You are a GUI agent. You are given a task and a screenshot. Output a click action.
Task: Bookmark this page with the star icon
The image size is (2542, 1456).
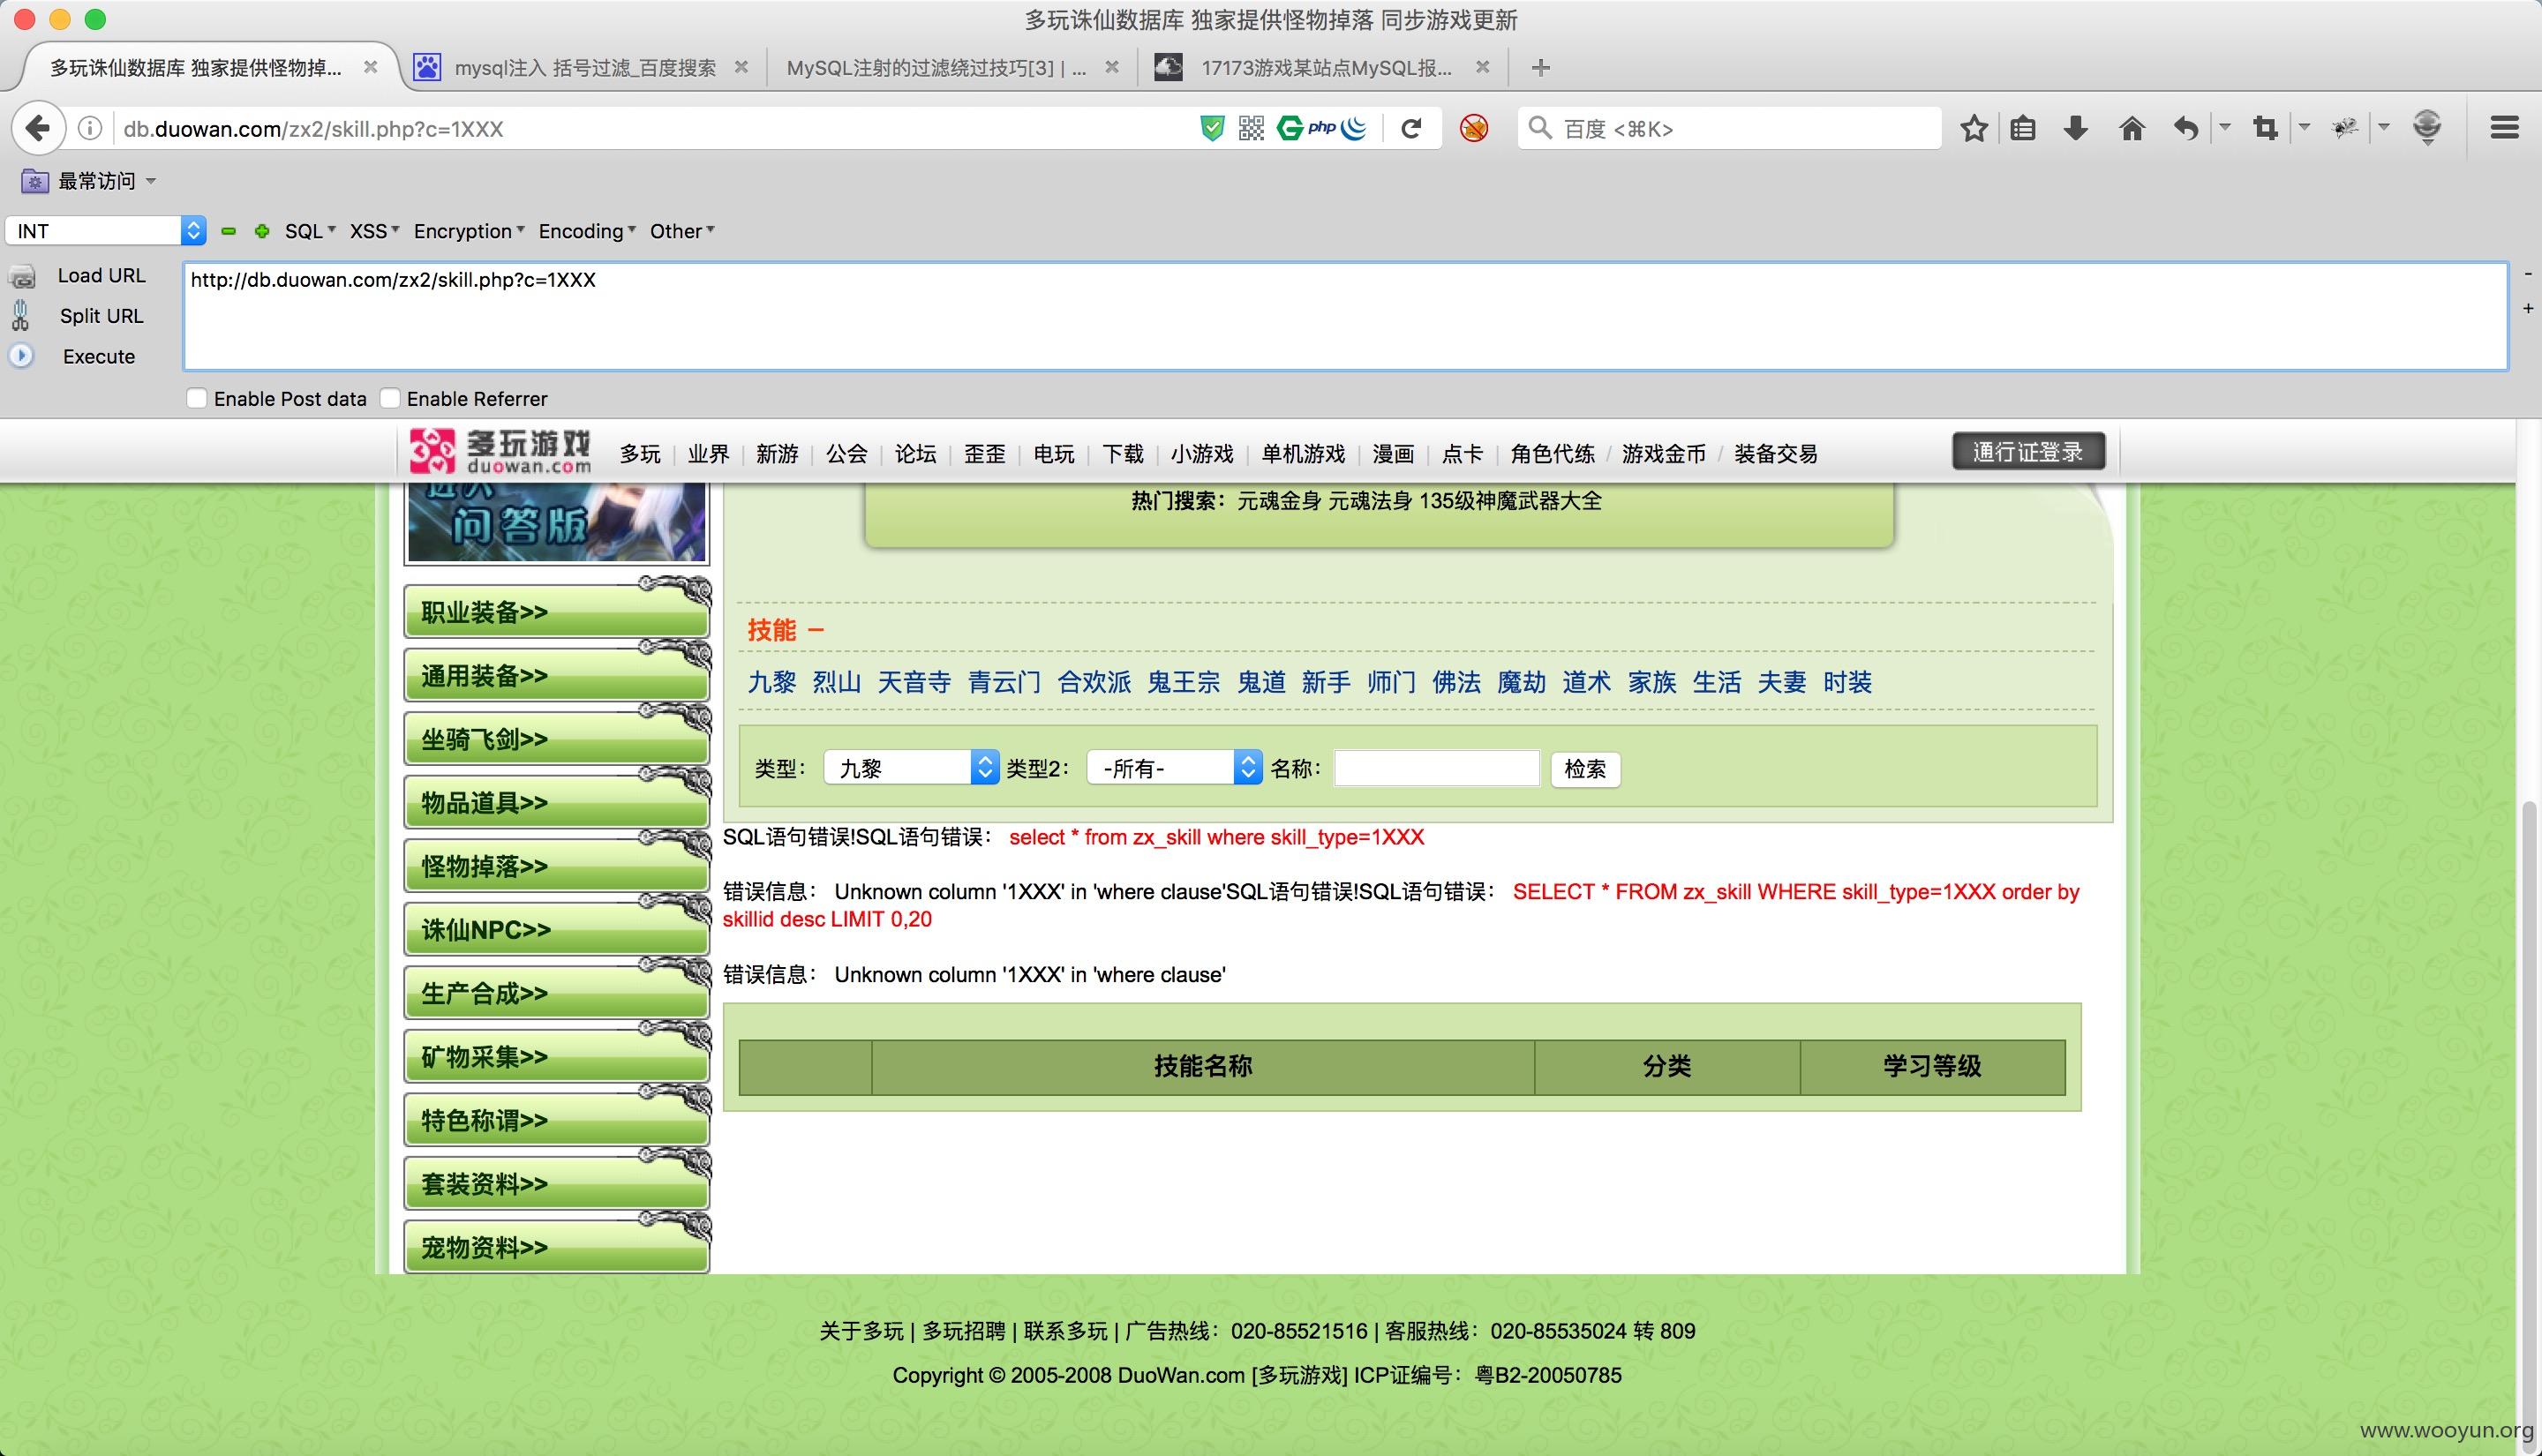click(1974, 128)
